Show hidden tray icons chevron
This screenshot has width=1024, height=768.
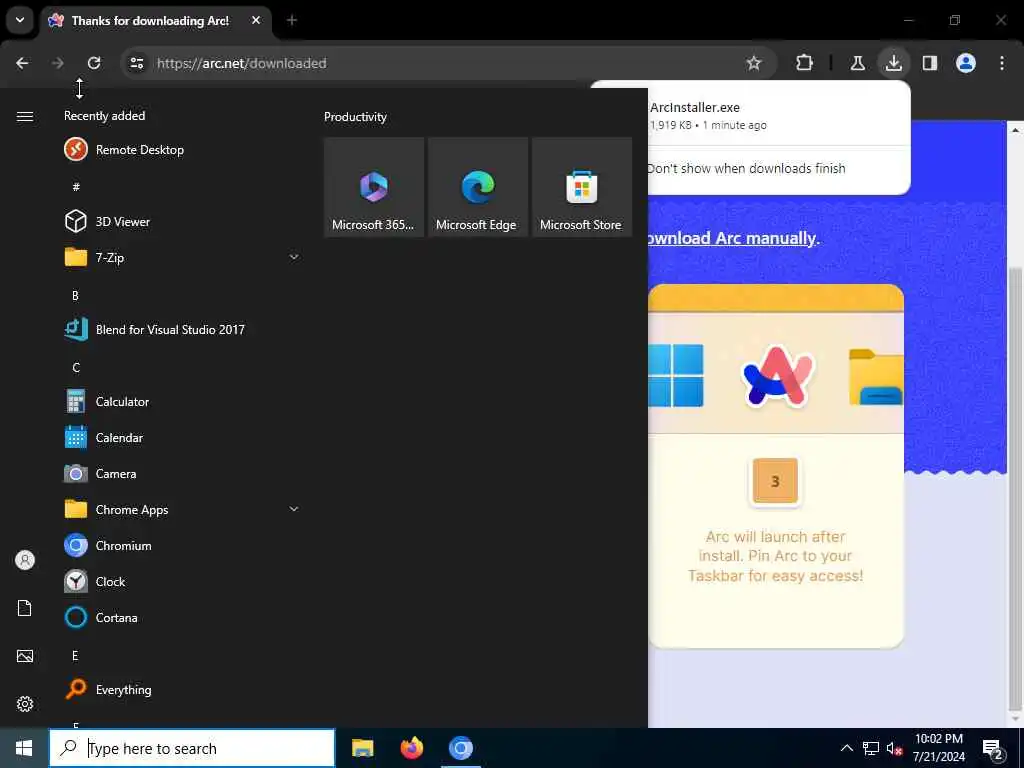pyautogui.click(x=846, y=748)
